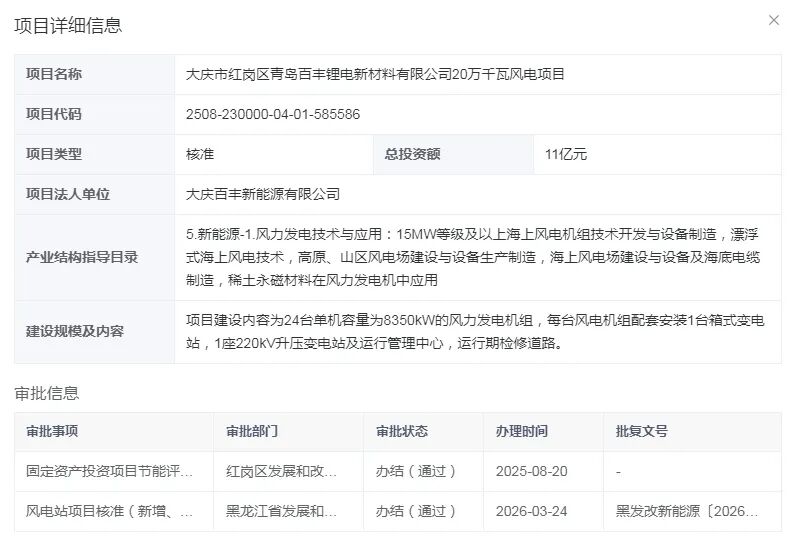Image resolution: width=797 pixels, height=542 pixels.
Task: Open the 黑发改新能源 approval document number
Action: tap(687, 511)
